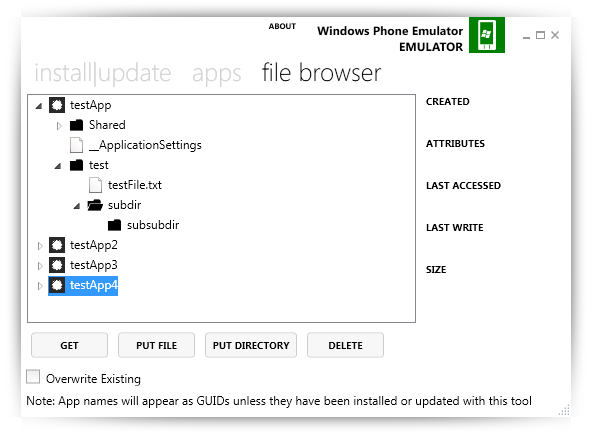Collapse the test folder node
596x434 pixels.
pyautogui.click(x=58, y=166)
